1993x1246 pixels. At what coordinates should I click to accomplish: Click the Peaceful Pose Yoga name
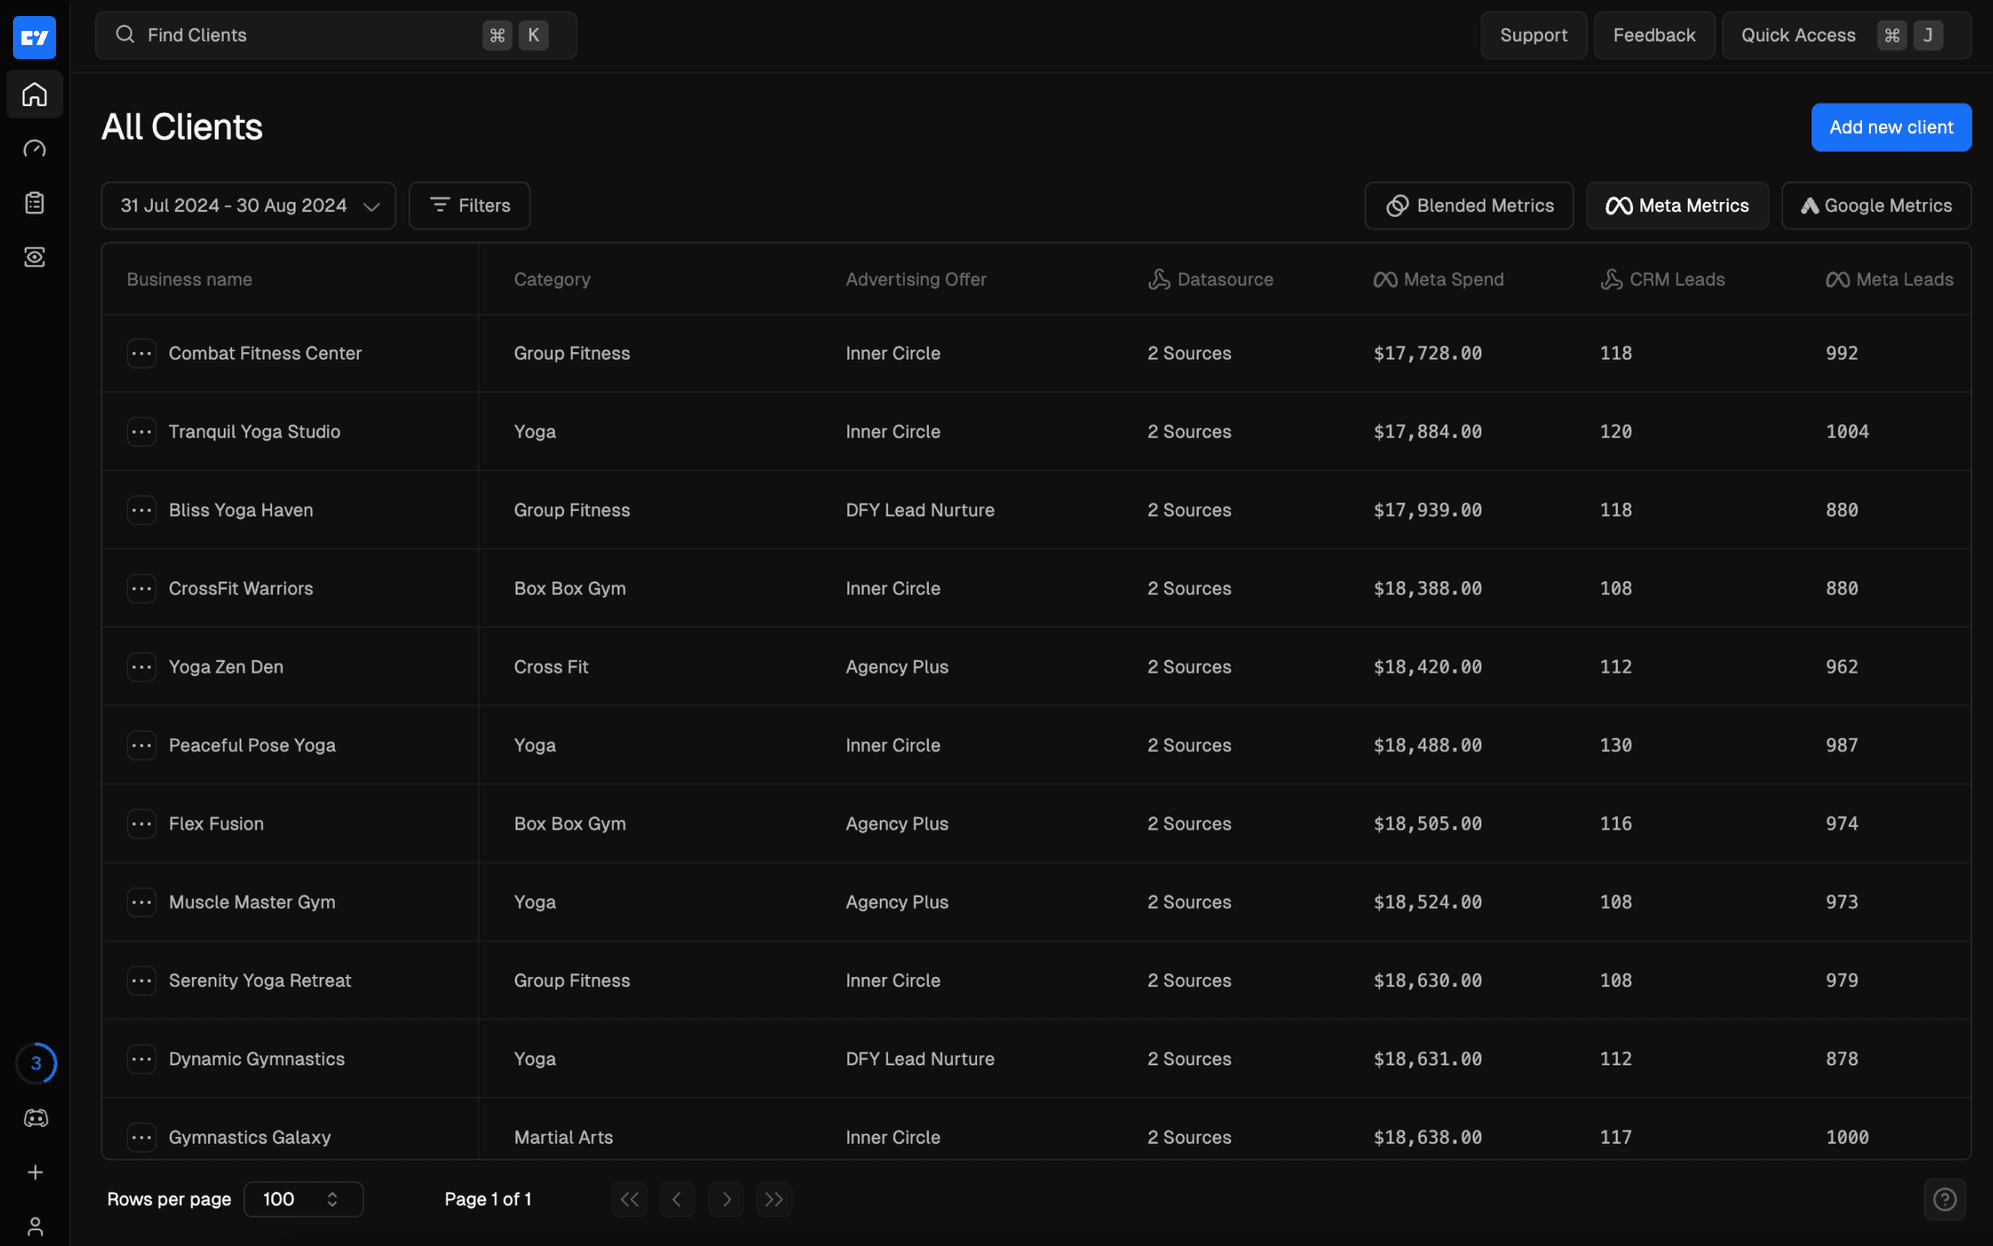[x=252, y=745]
